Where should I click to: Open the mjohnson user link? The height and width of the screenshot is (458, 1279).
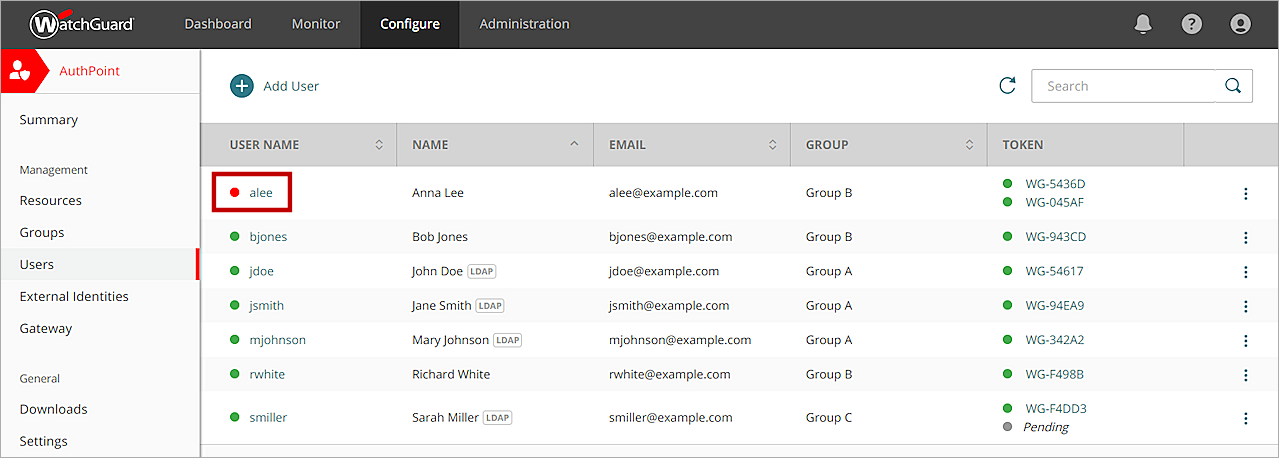click(277, 340)
